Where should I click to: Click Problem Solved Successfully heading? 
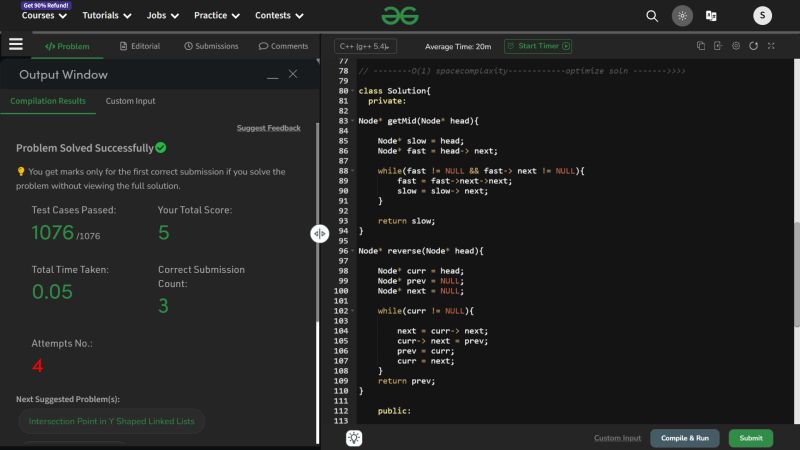click(85, 148)
